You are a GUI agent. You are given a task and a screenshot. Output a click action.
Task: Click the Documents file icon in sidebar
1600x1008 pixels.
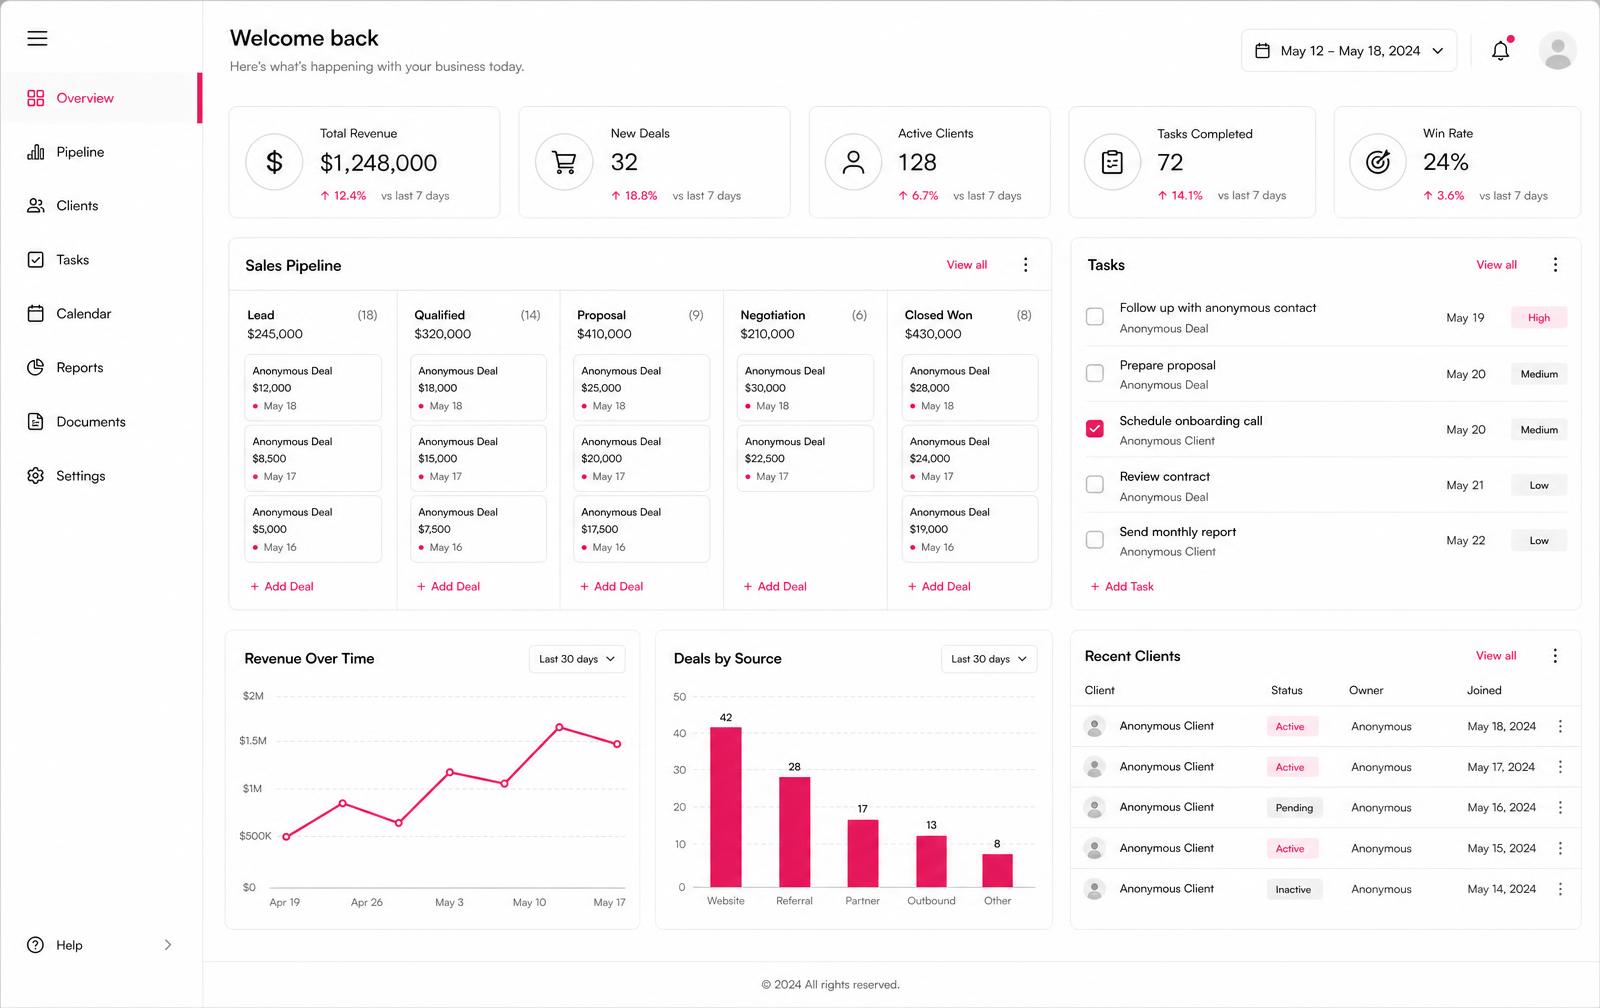tap(36, 422)
